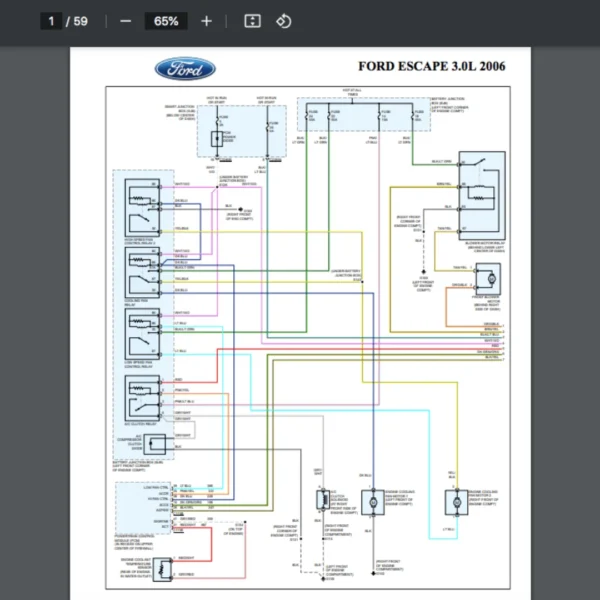Click the fit to page icon
Viewport: 600px width, 600px height.
click(x=253, y=21)
